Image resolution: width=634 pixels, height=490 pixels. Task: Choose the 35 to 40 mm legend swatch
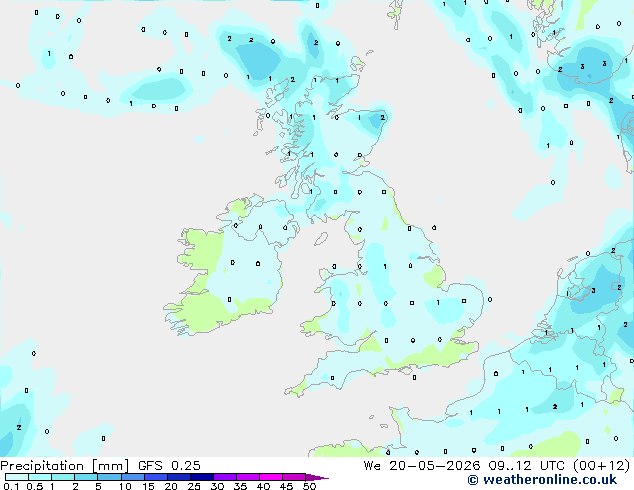(x=248, y=477)
